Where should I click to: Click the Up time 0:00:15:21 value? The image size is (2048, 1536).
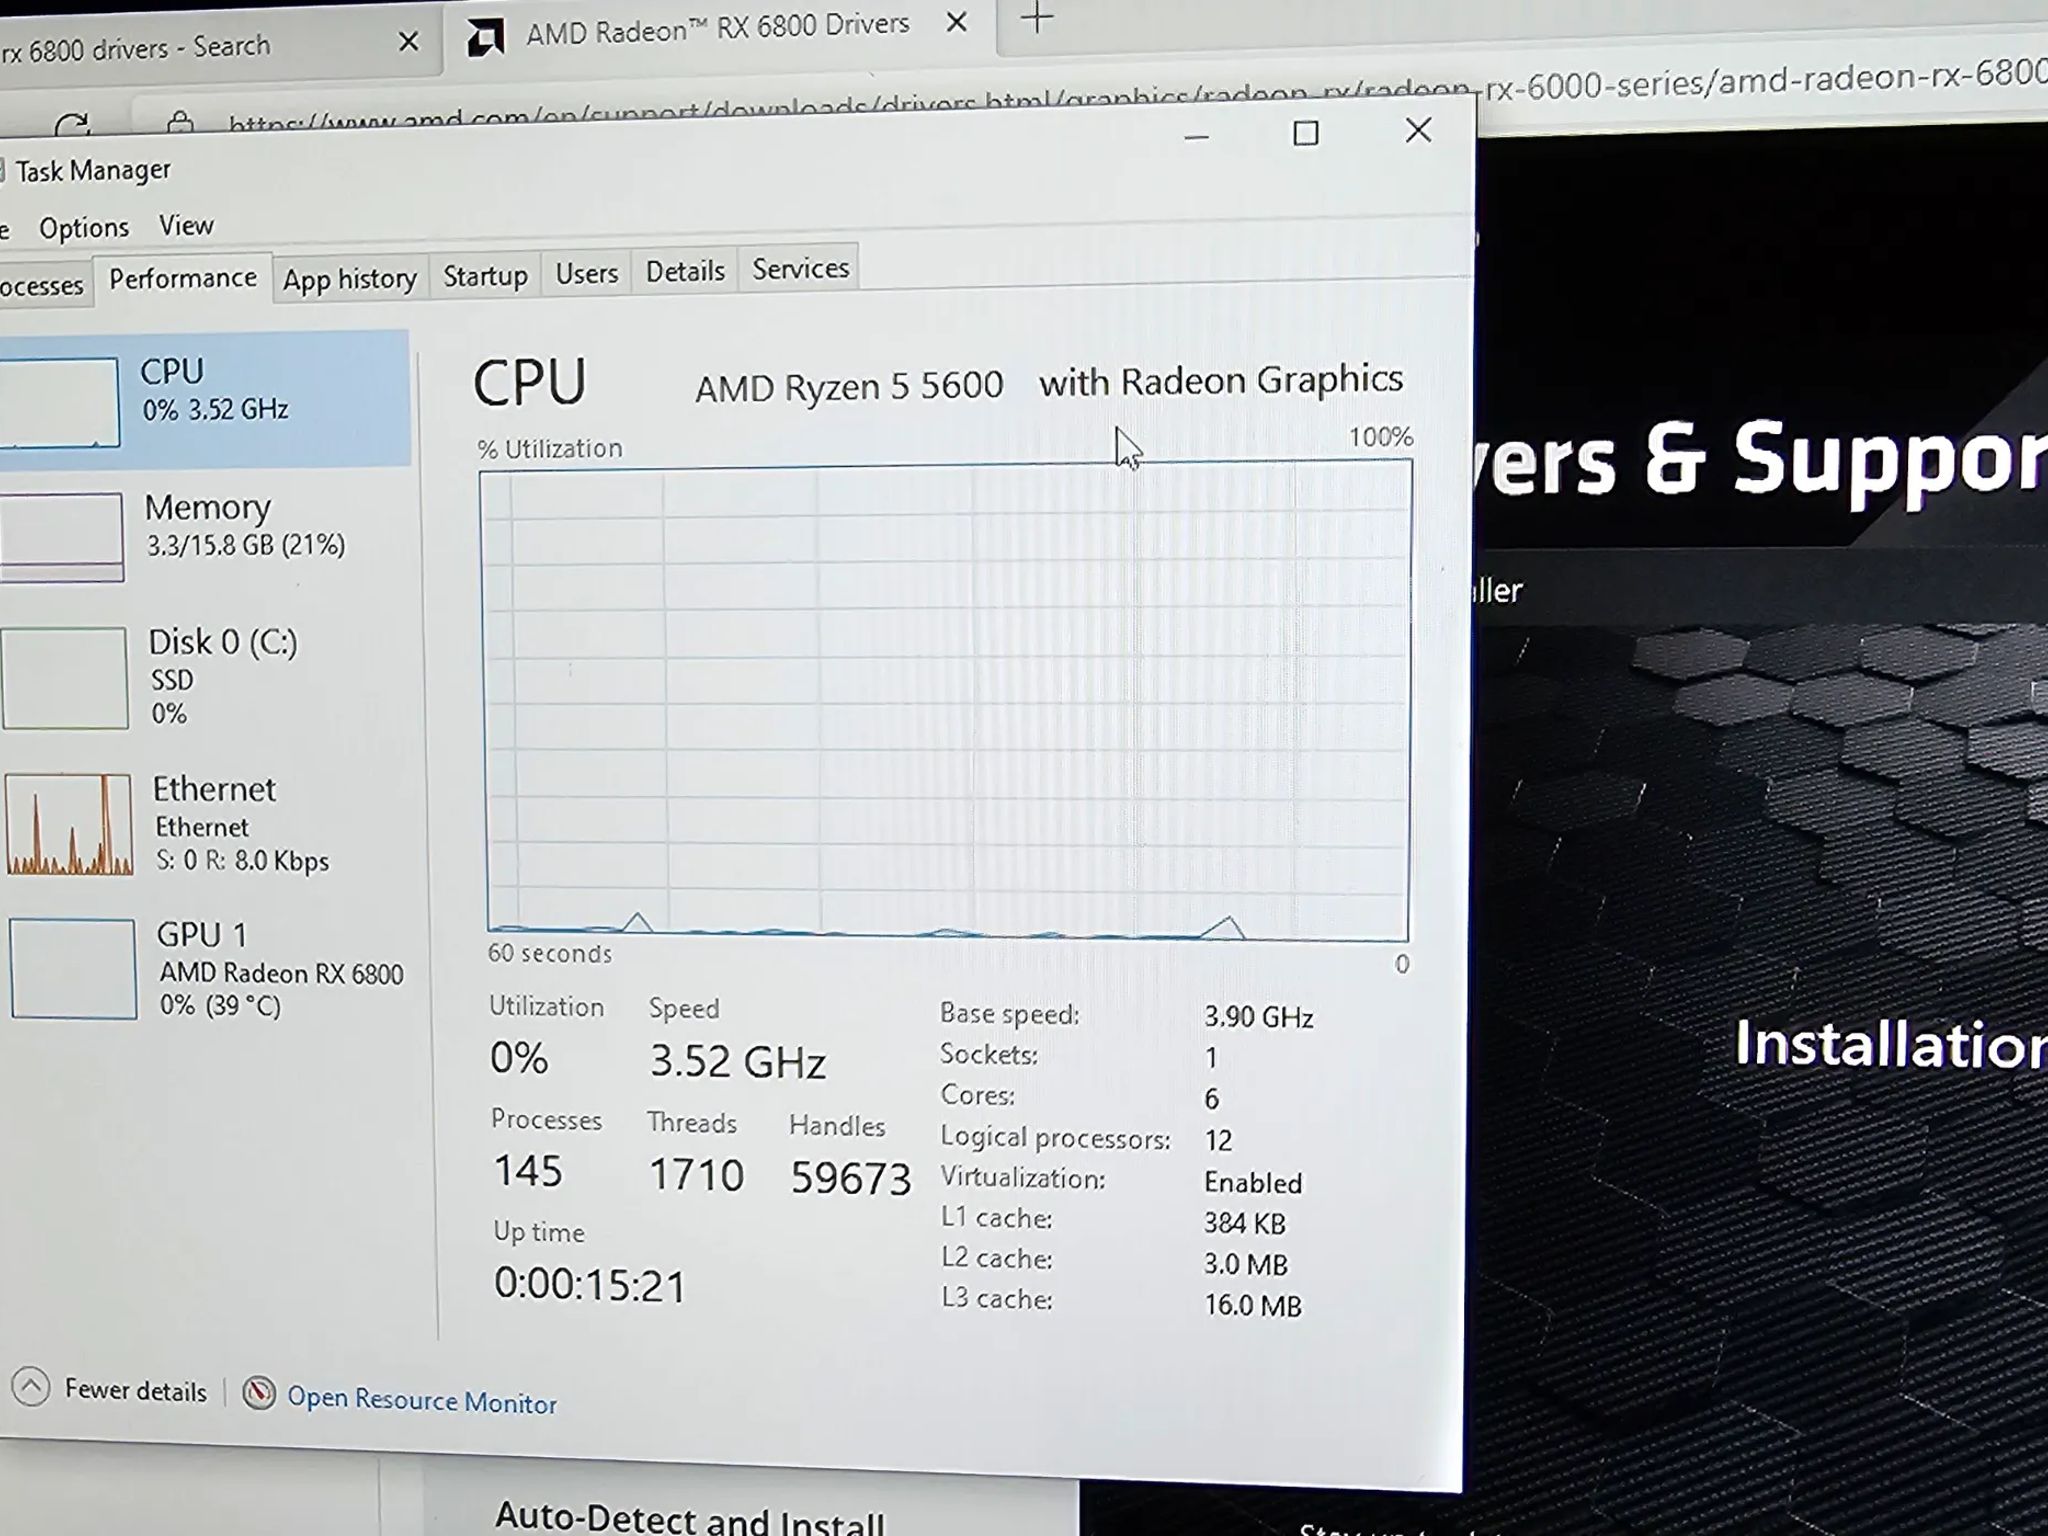(x=590, y=1285)
